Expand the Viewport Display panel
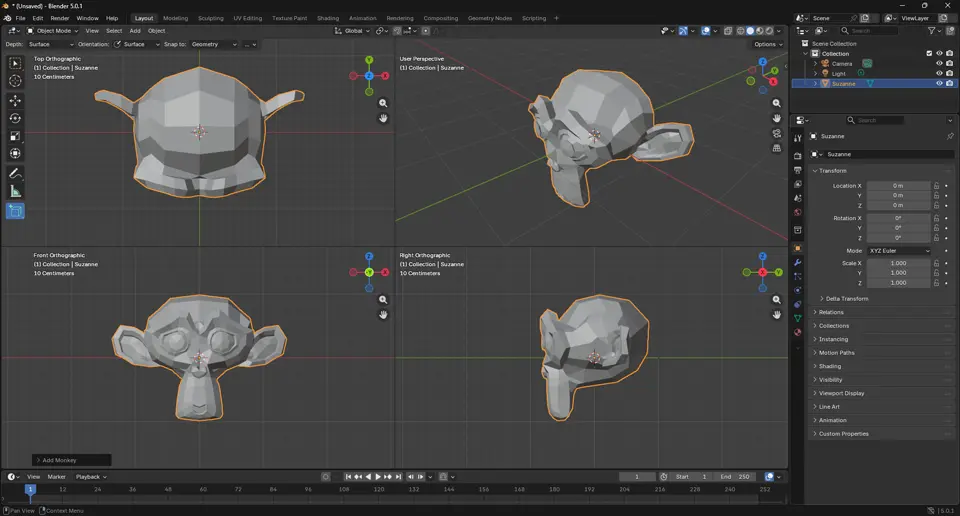Viewport: 960px width, 516px height. 841,393
